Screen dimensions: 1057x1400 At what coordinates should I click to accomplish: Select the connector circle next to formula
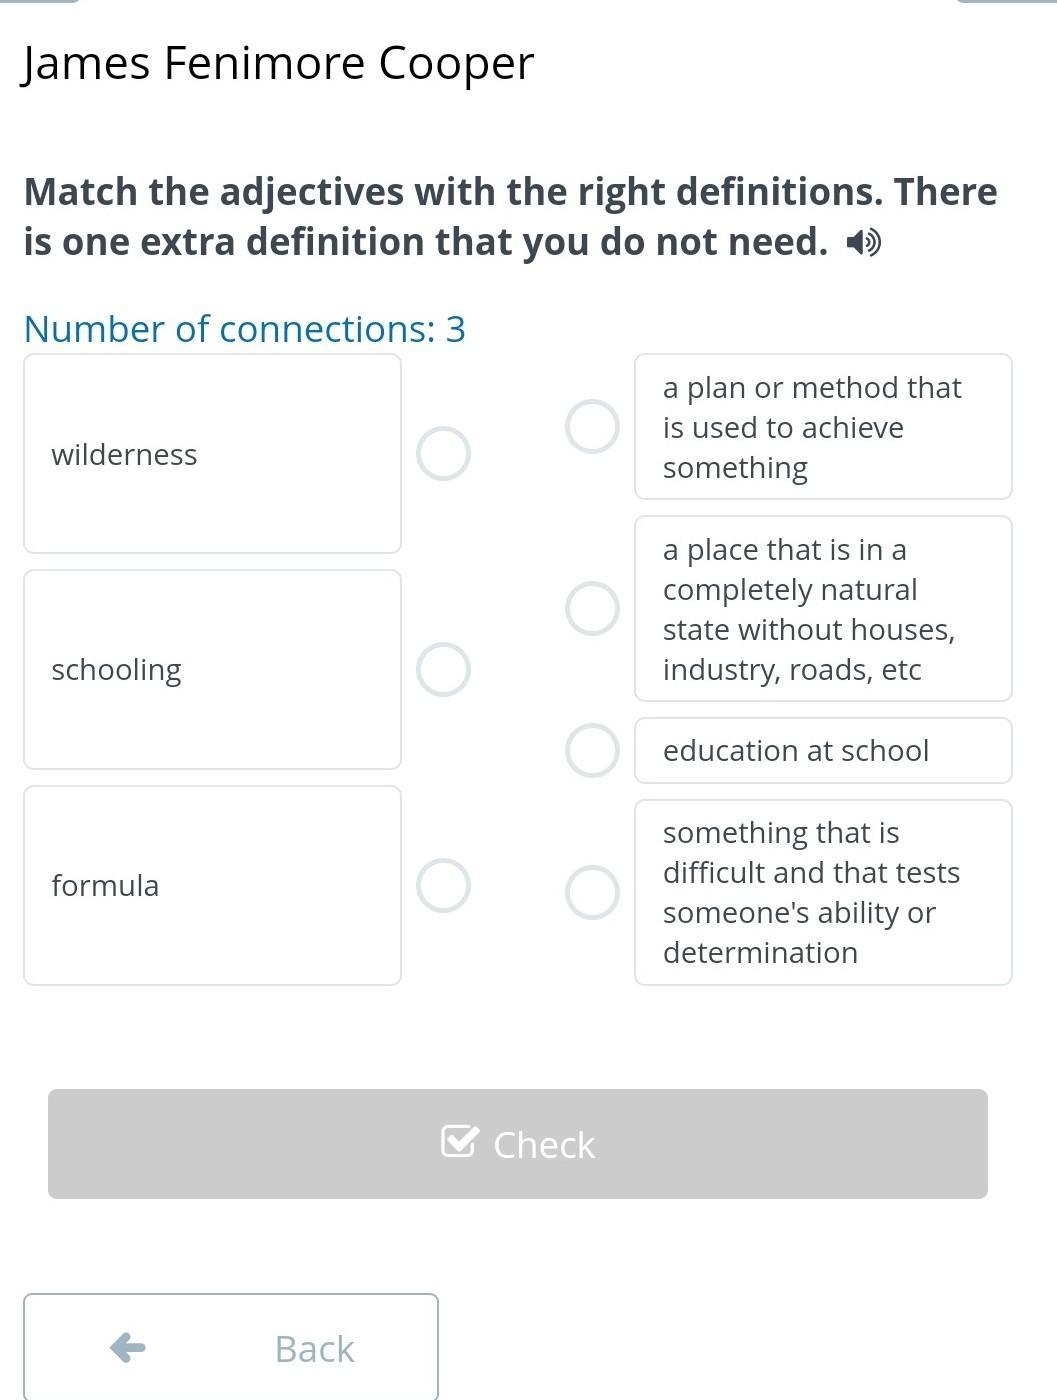point(443,885)
